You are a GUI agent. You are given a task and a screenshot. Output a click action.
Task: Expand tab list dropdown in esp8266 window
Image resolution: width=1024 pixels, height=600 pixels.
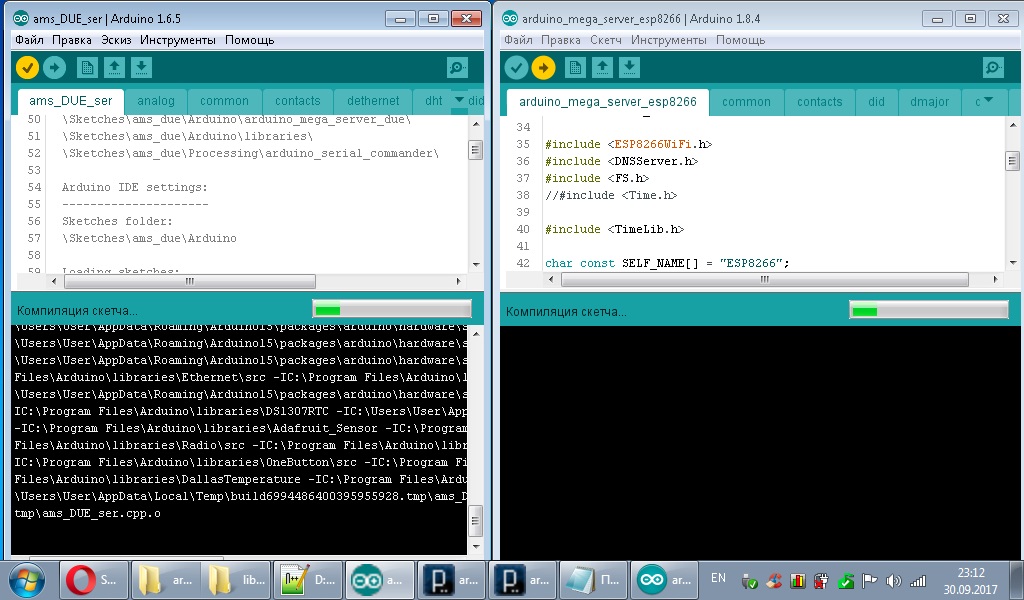point(988,100)
